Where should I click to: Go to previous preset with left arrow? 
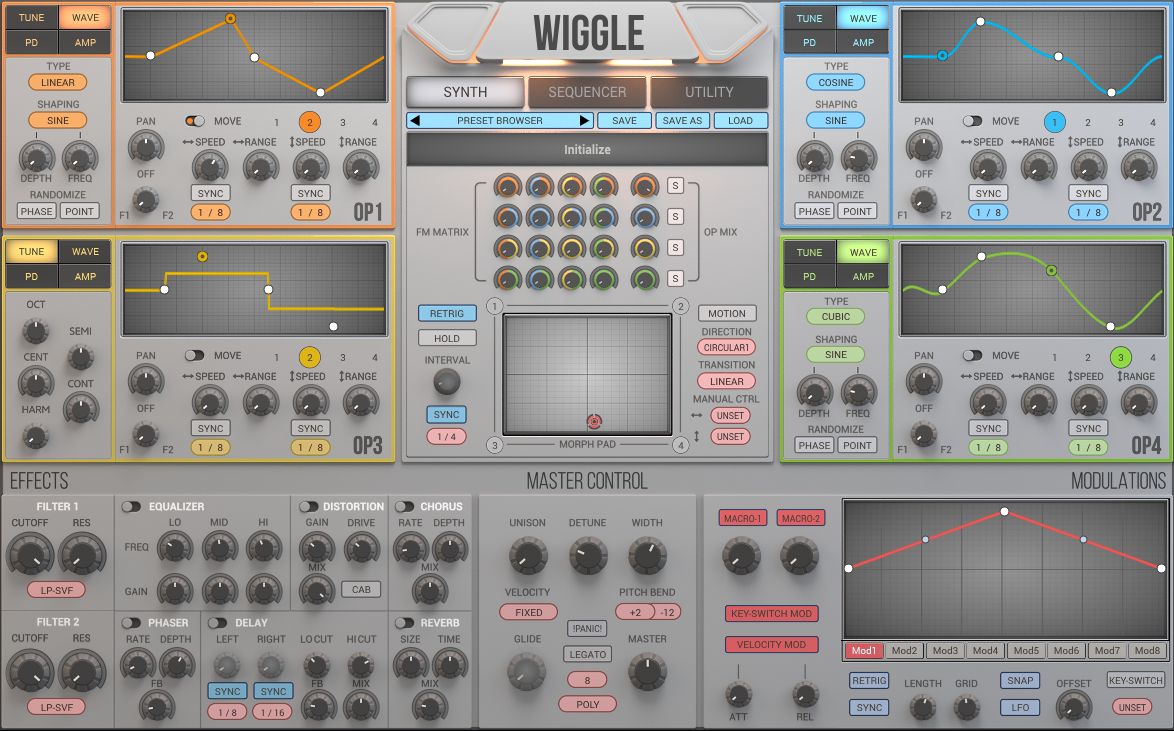click(416, 121)
